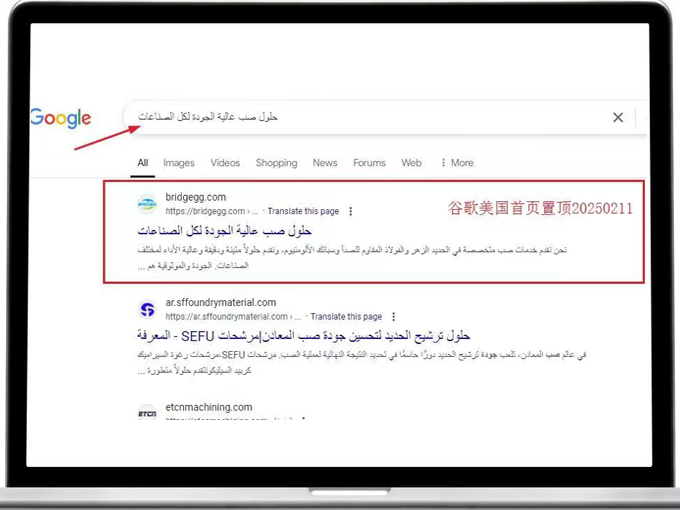Click the bridgegg.com site name
This screenshot has height=510, width=680.
coord(196,197)
